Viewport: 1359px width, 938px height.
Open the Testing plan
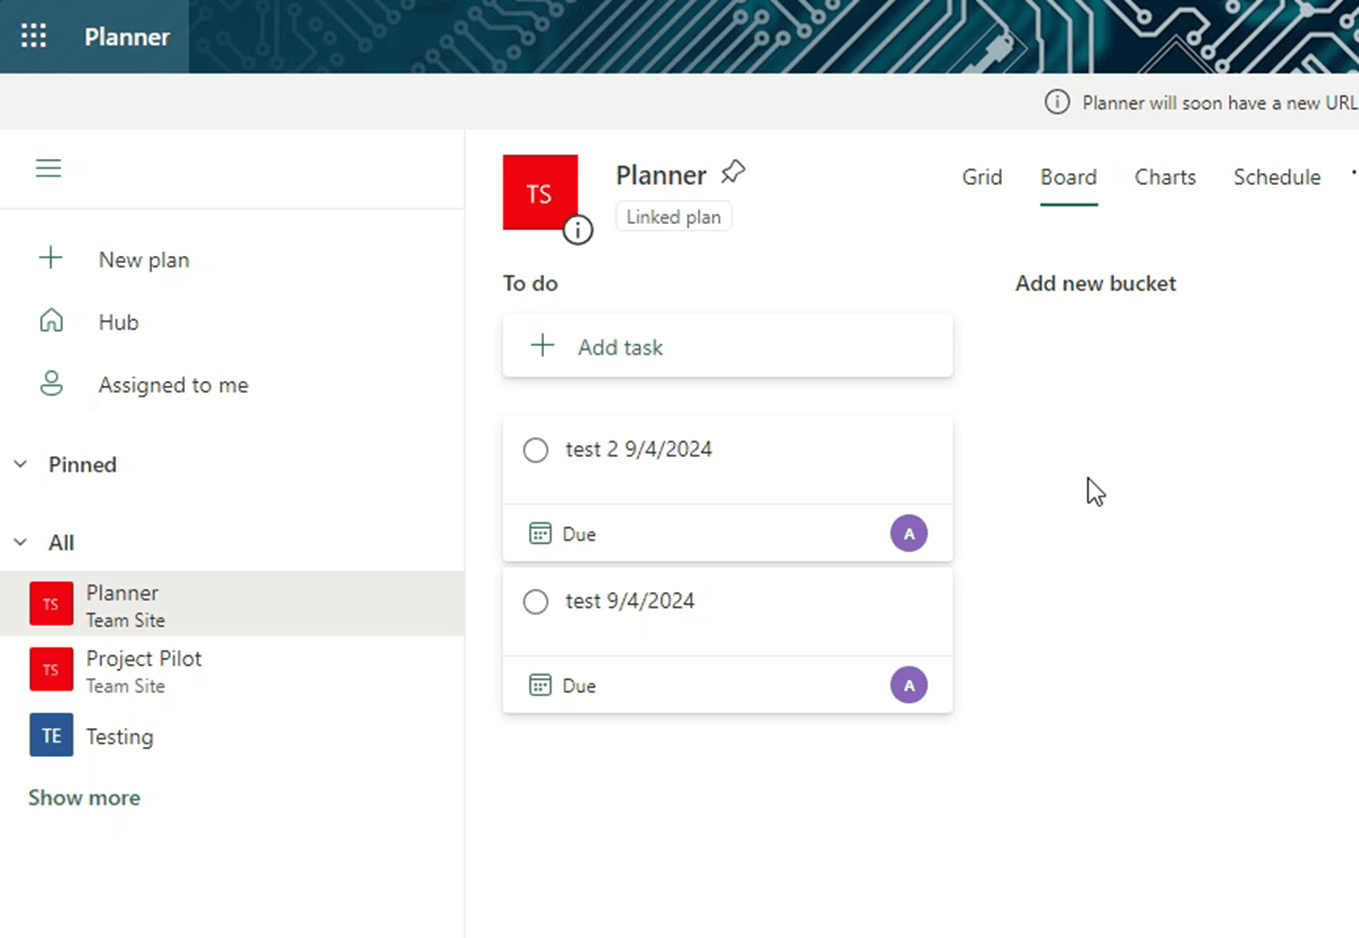coord(232,735)
